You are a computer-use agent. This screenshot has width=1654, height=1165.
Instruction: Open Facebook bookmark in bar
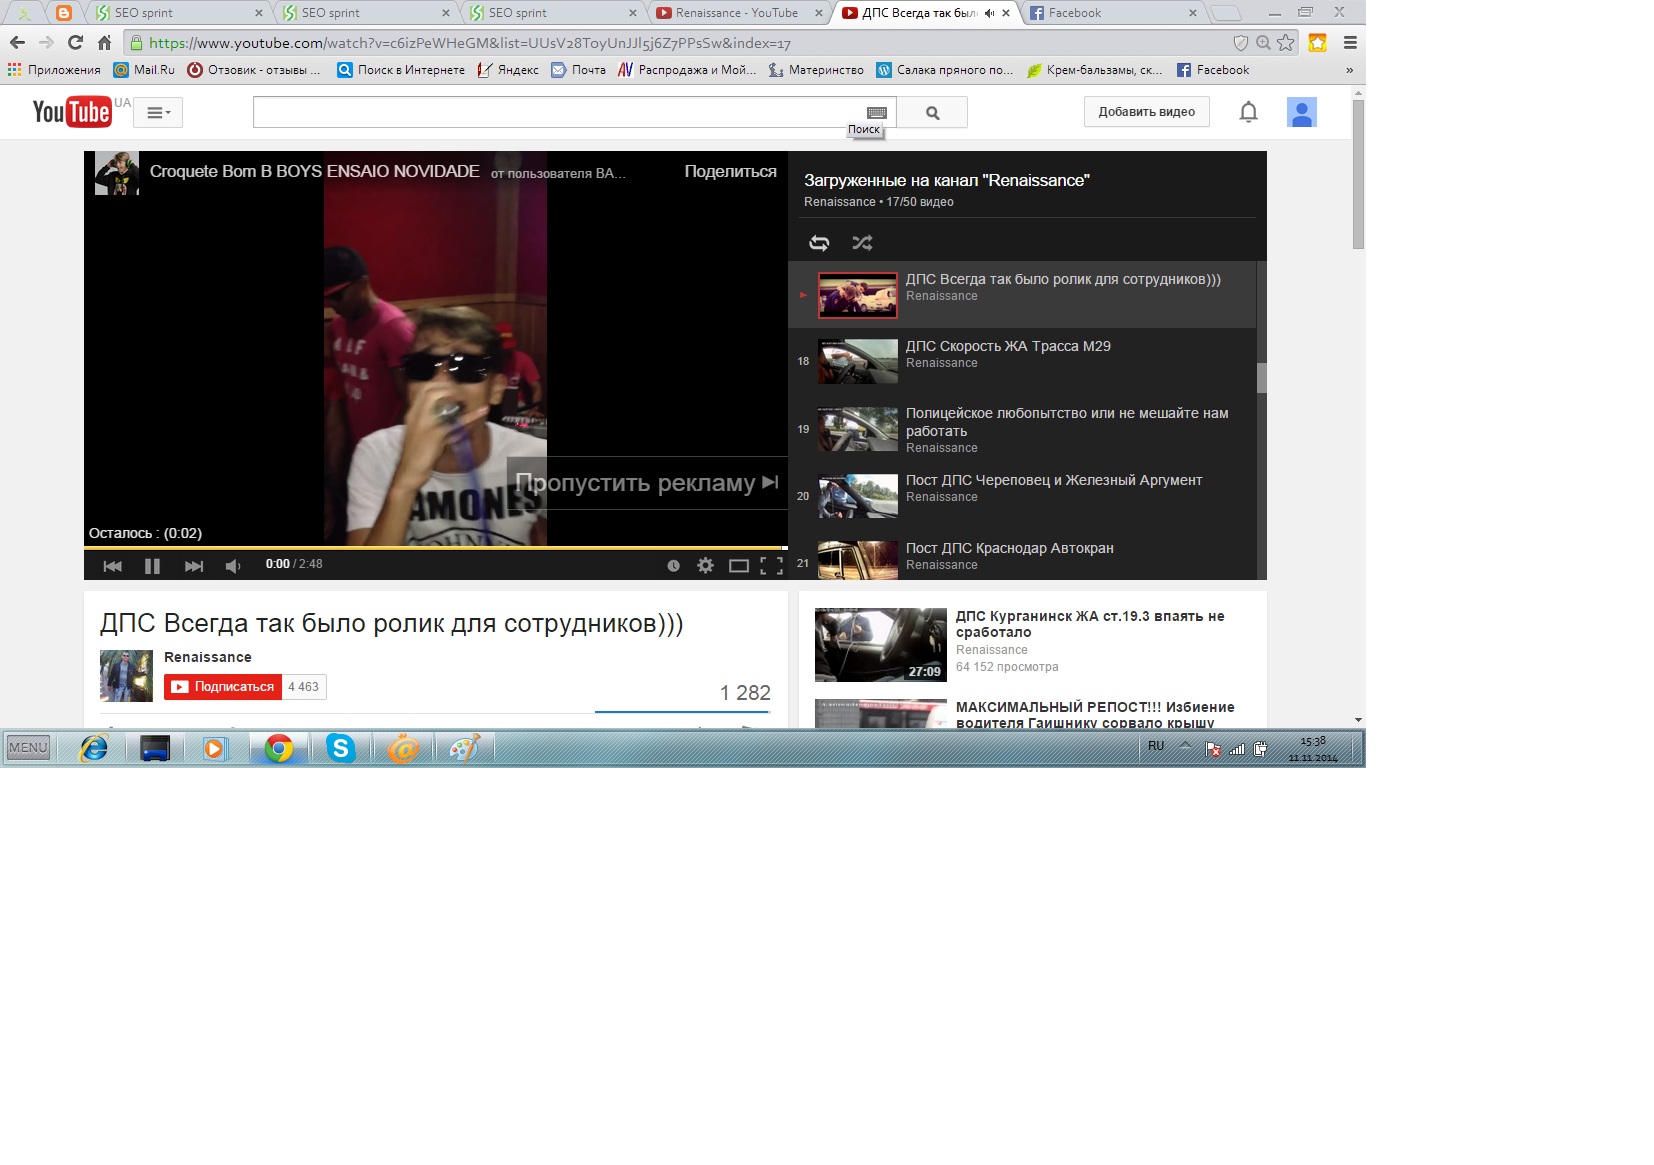(1213, 70)
